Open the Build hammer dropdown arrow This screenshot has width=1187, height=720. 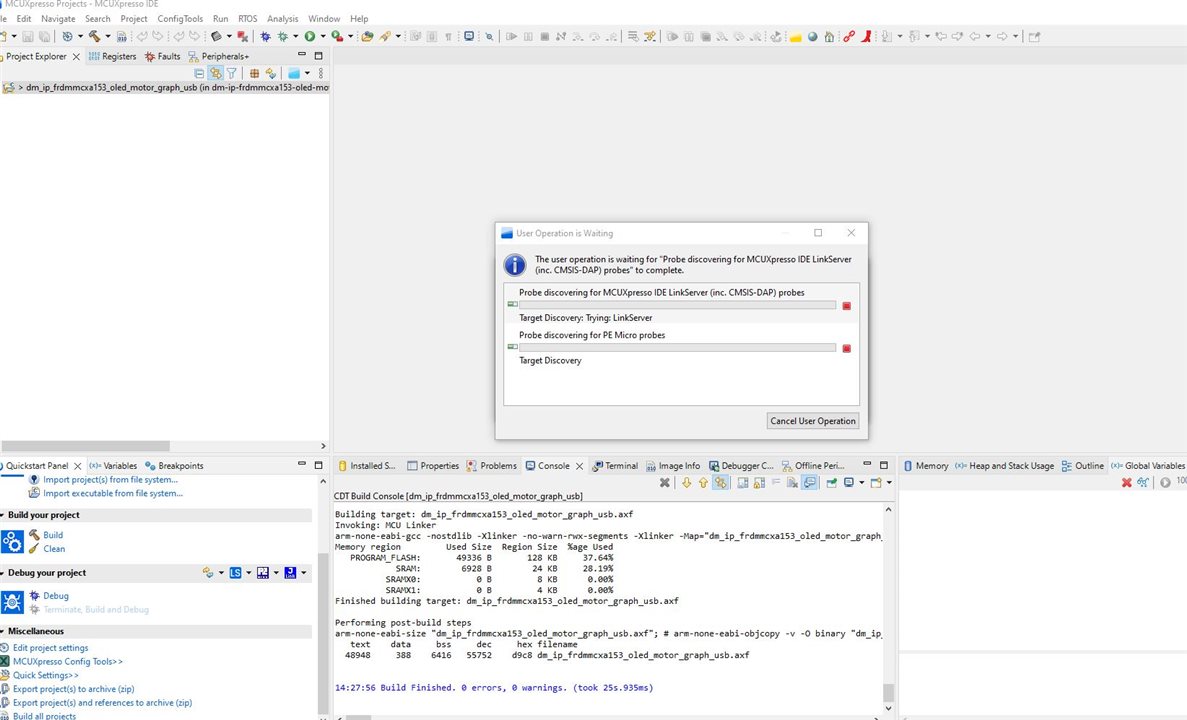click(x=107, y=36)
